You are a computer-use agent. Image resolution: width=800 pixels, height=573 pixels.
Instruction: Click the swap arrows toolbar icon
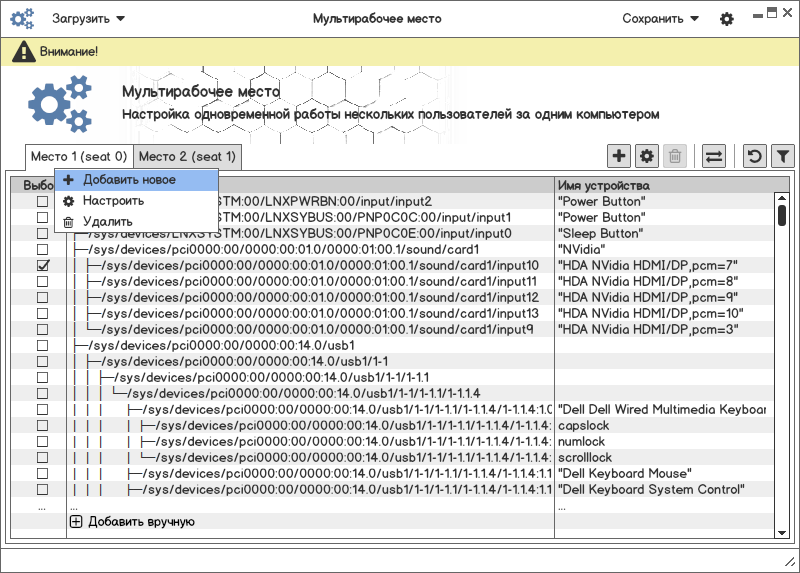point(714,156)
